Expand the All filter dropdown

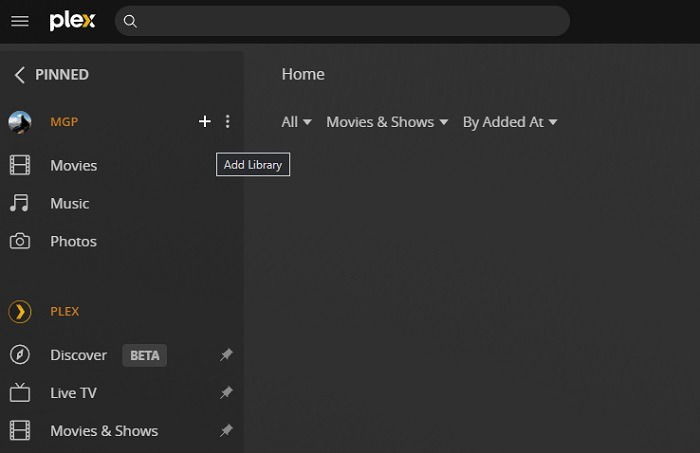(296, 122)
